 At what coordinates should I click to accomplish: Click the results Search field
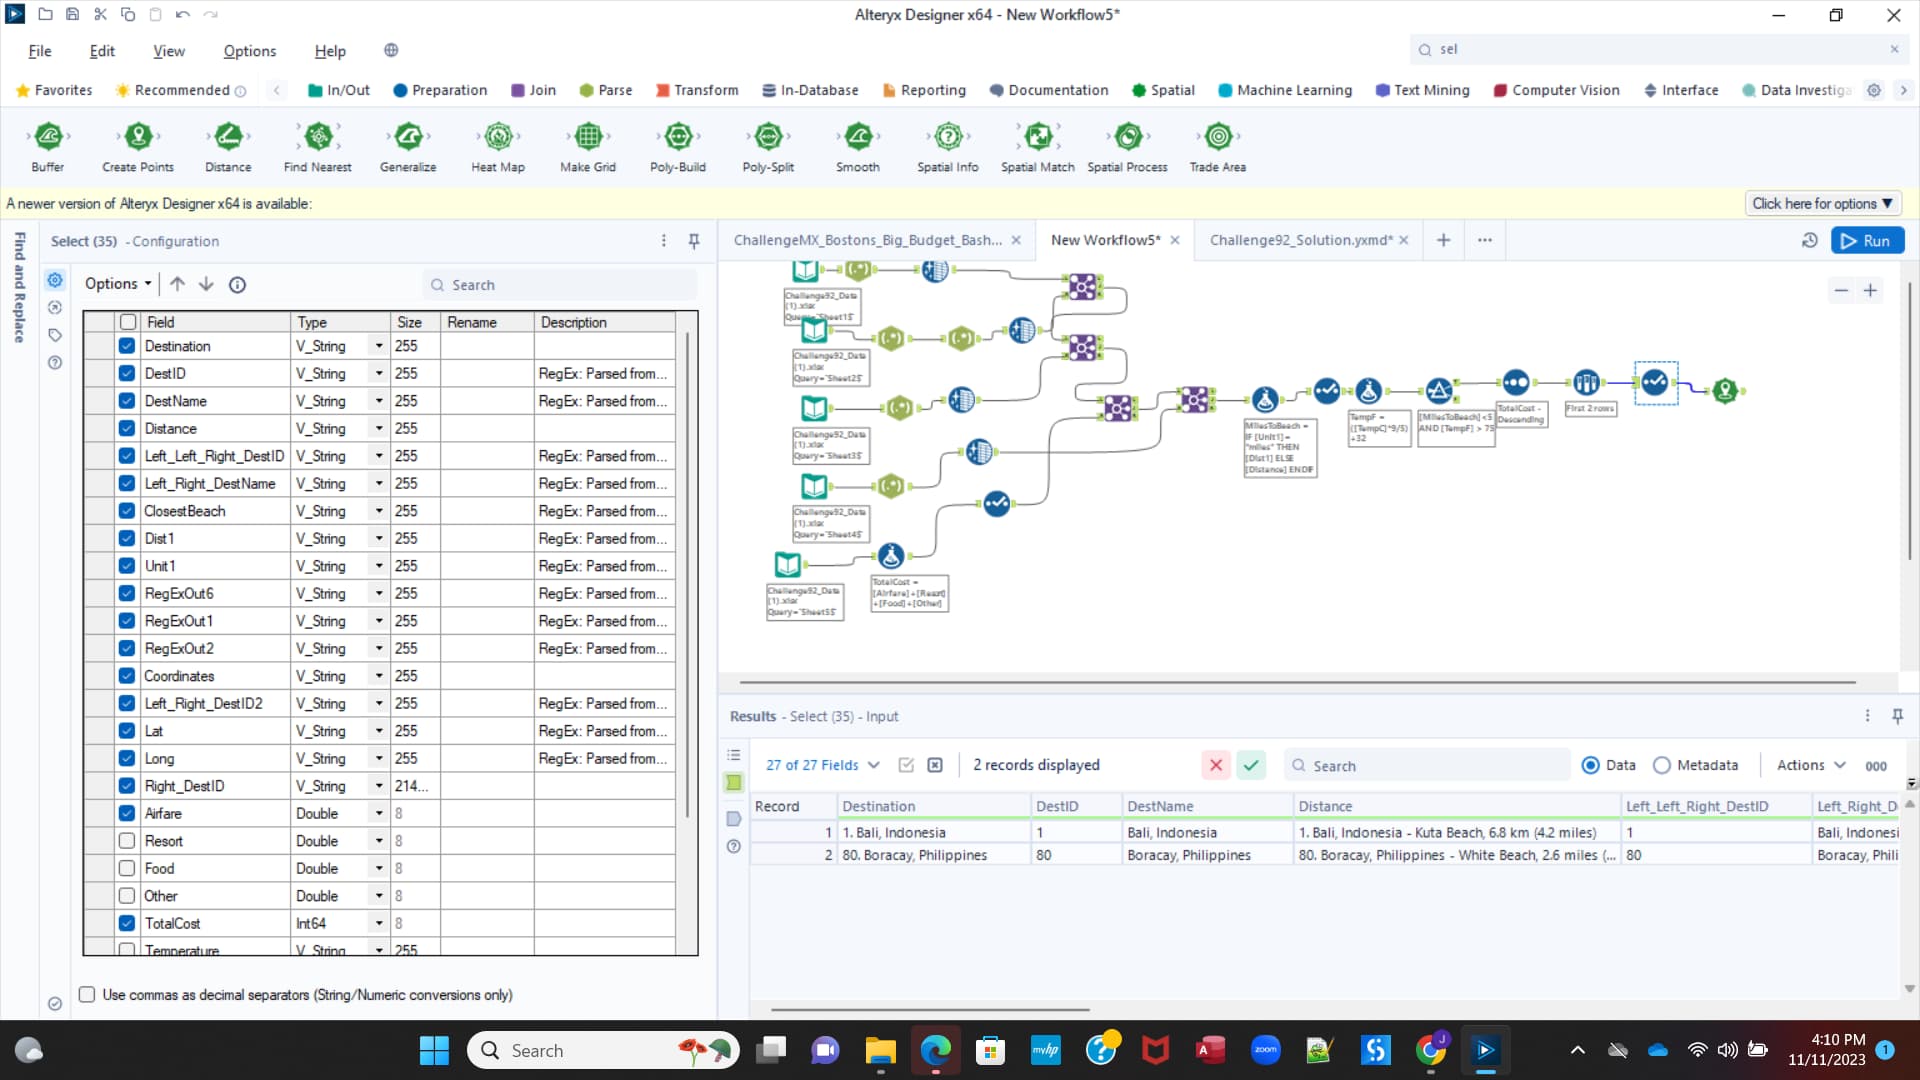[1430, 766]
